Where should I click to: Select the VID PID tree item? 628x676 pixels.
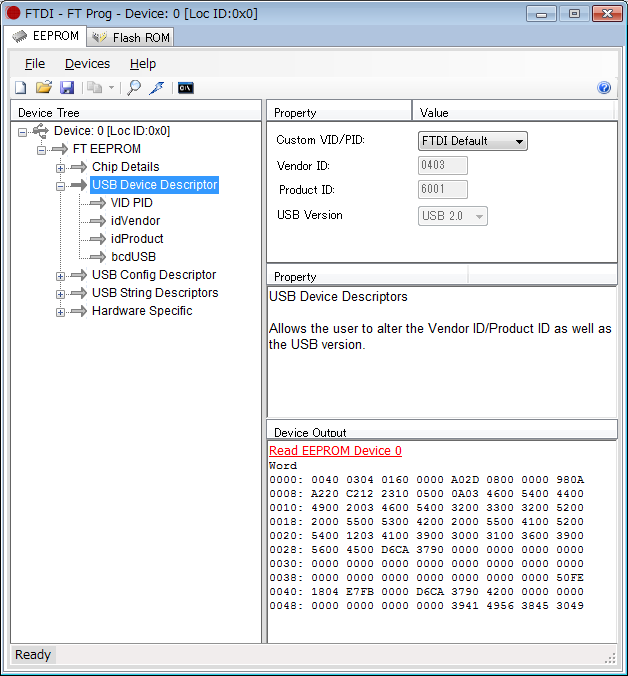point(131,203)
